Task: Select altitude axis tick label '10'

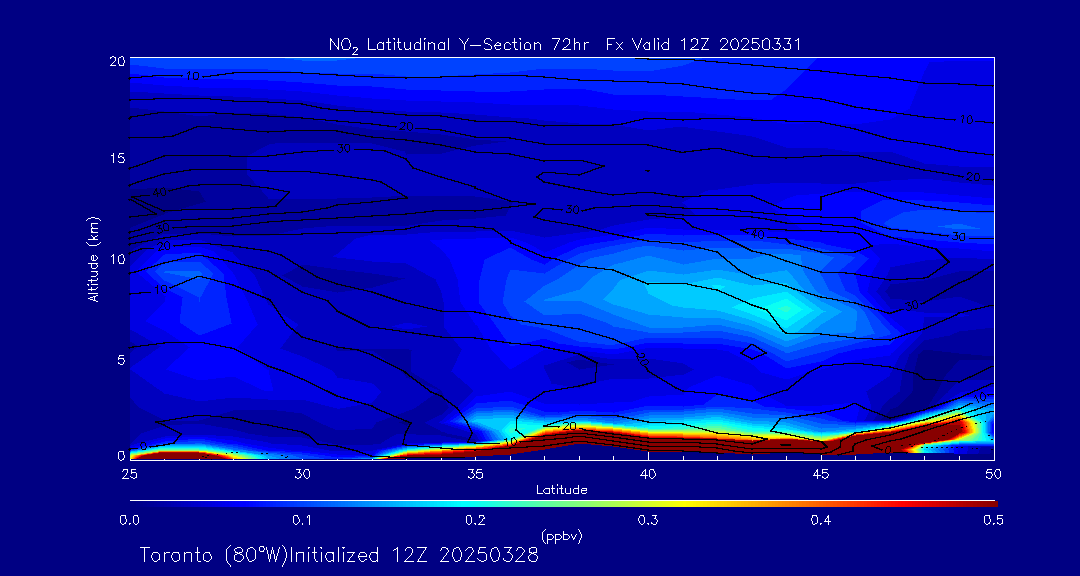Action: point(118,258)
